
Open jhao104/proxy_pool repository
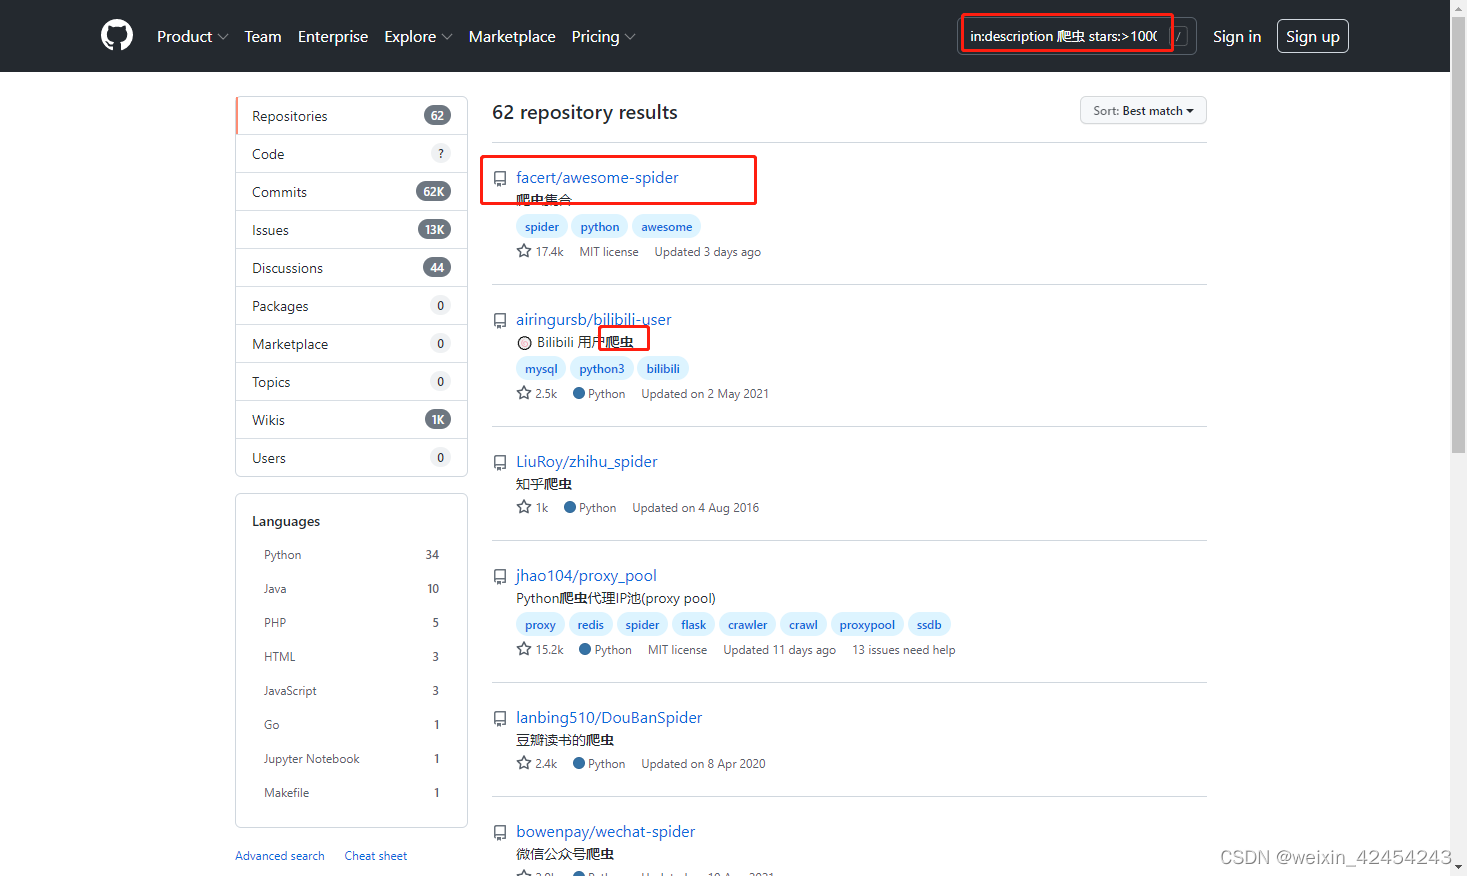point(586,576)
